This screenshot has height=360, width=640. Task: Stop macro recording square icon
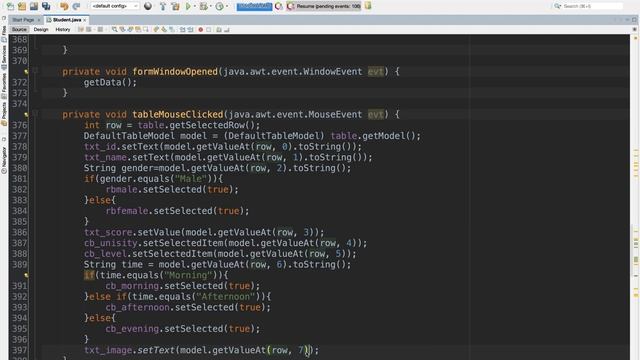pos(209,29)
